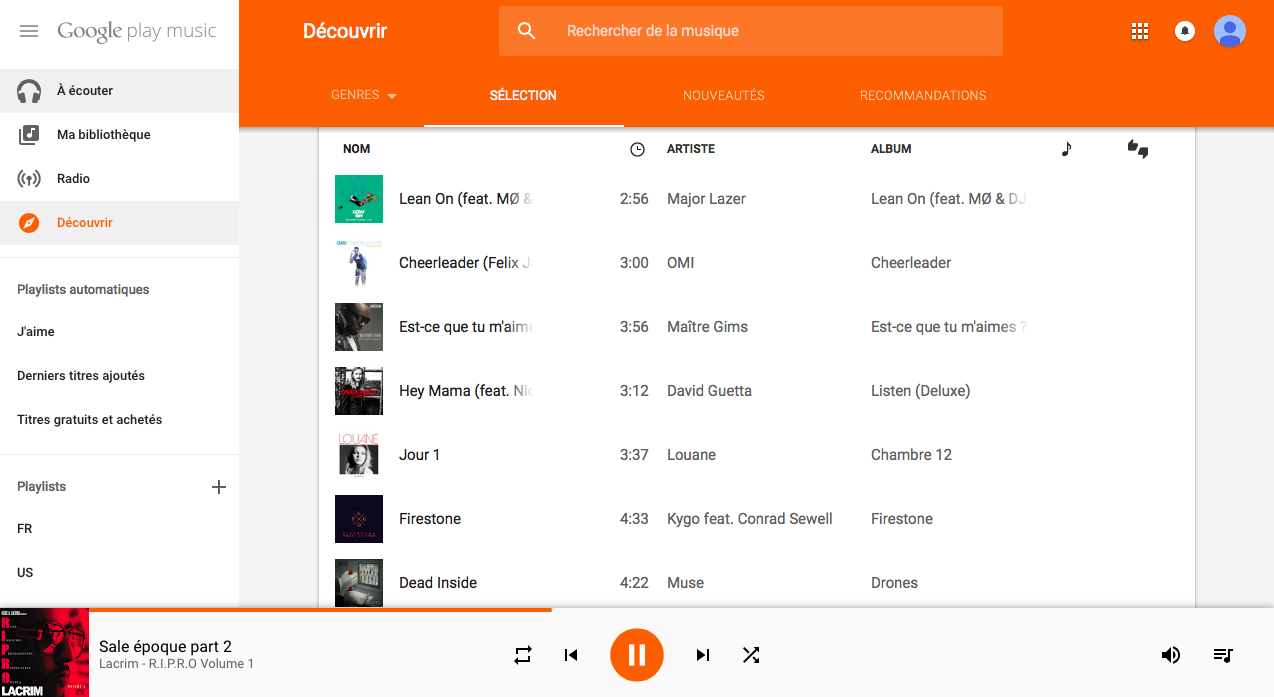Click the now-playing Lacrim album art
1274x697 pixels.
[x=44, y=652]
